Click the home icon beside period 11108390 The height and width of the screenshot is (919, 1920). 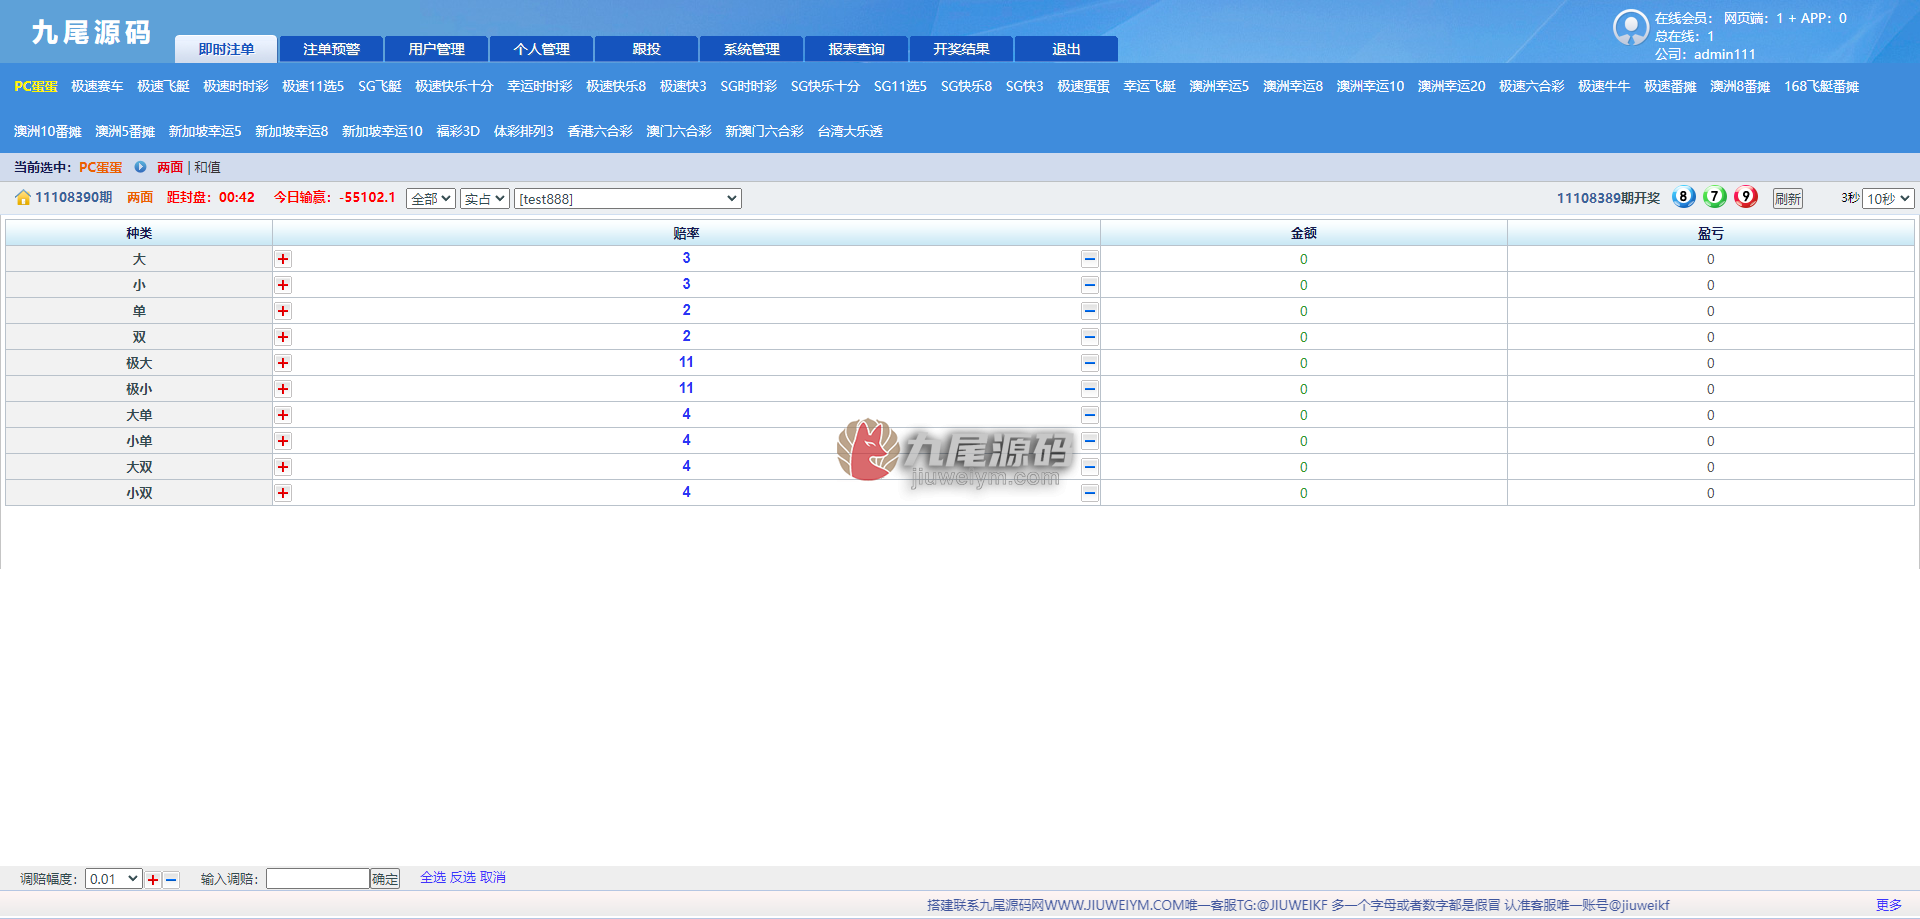23,198
